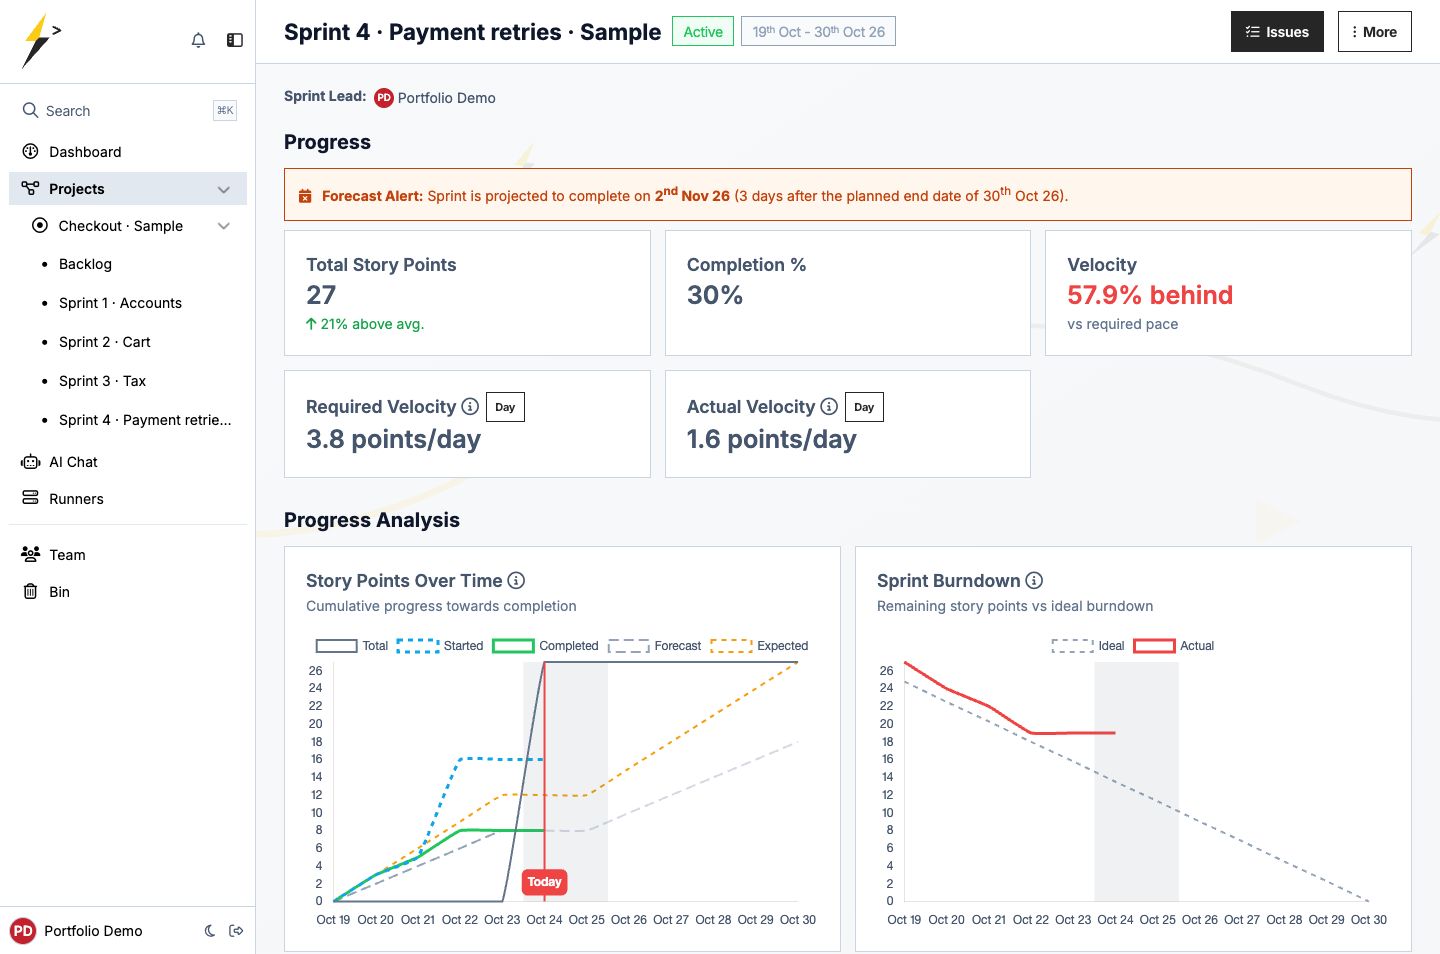Click the Team people icon
Image resolution: width=1440 pixels, height=954 pixels.
pyautogui.click(x=30, y=554)
